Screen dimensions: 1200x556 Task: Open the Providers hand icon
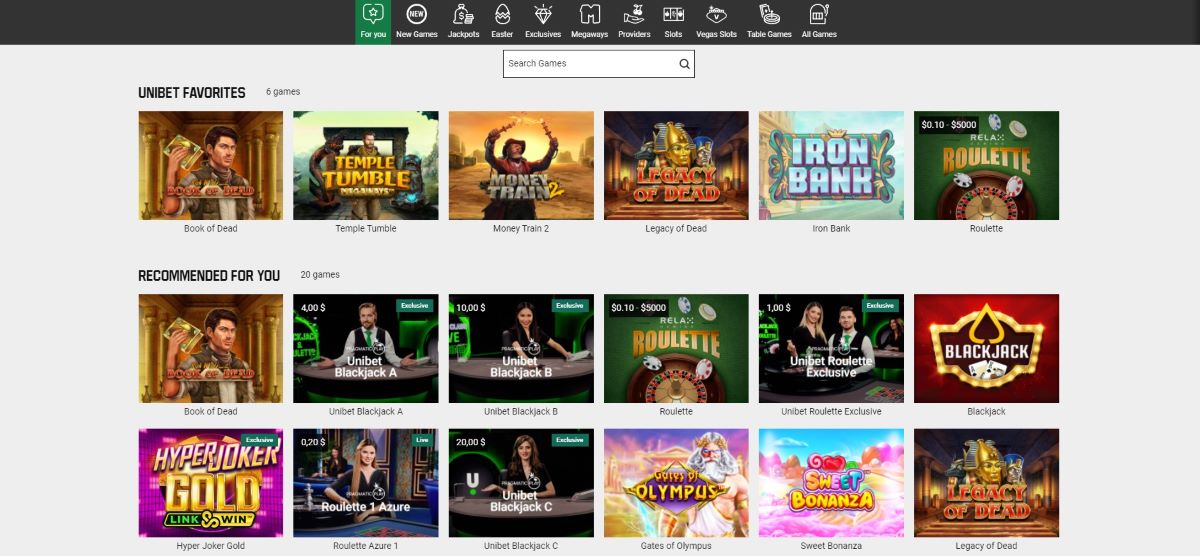click(x=634, y=14)
